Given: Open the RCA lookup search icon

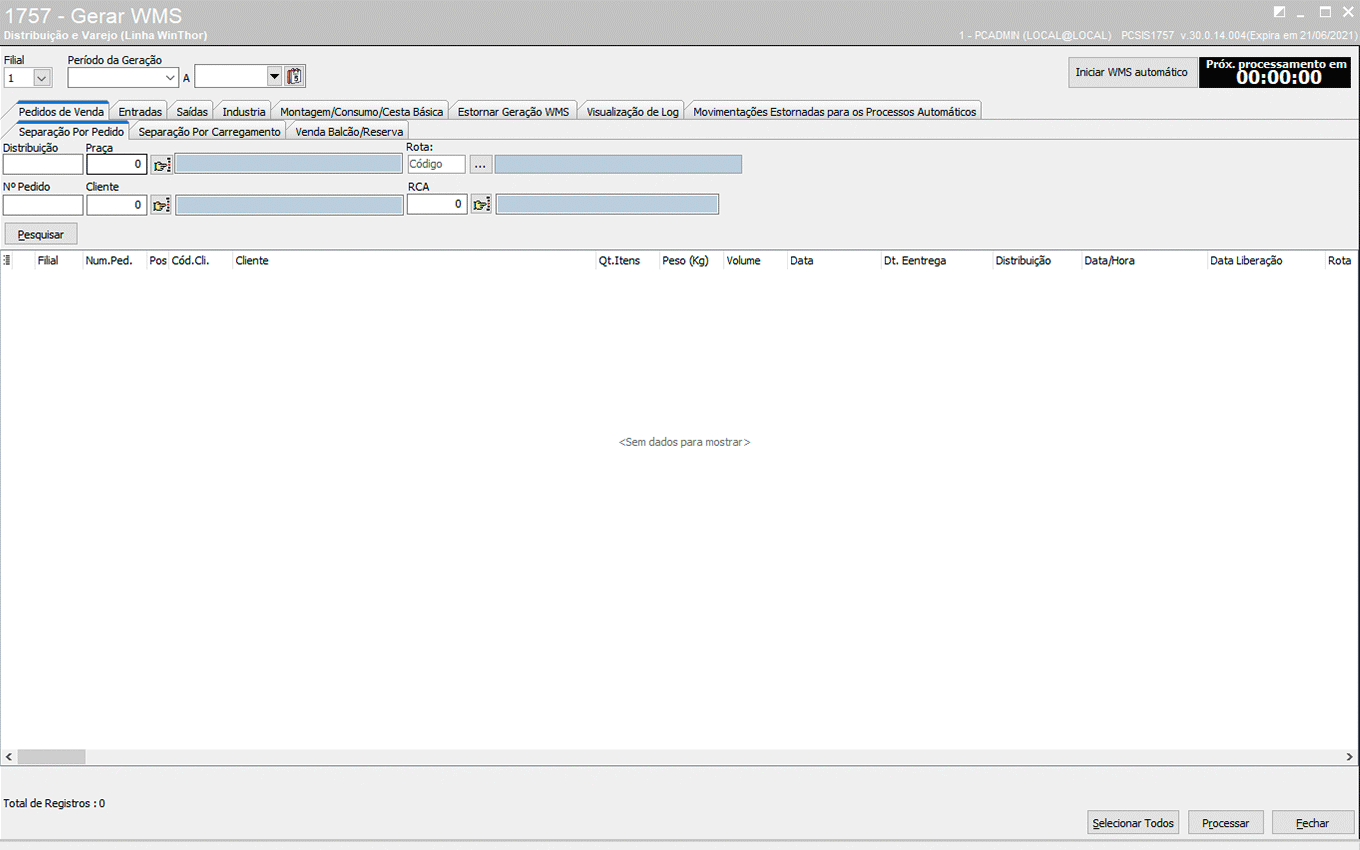Looking at the screenshot, I should click(481, 205).
